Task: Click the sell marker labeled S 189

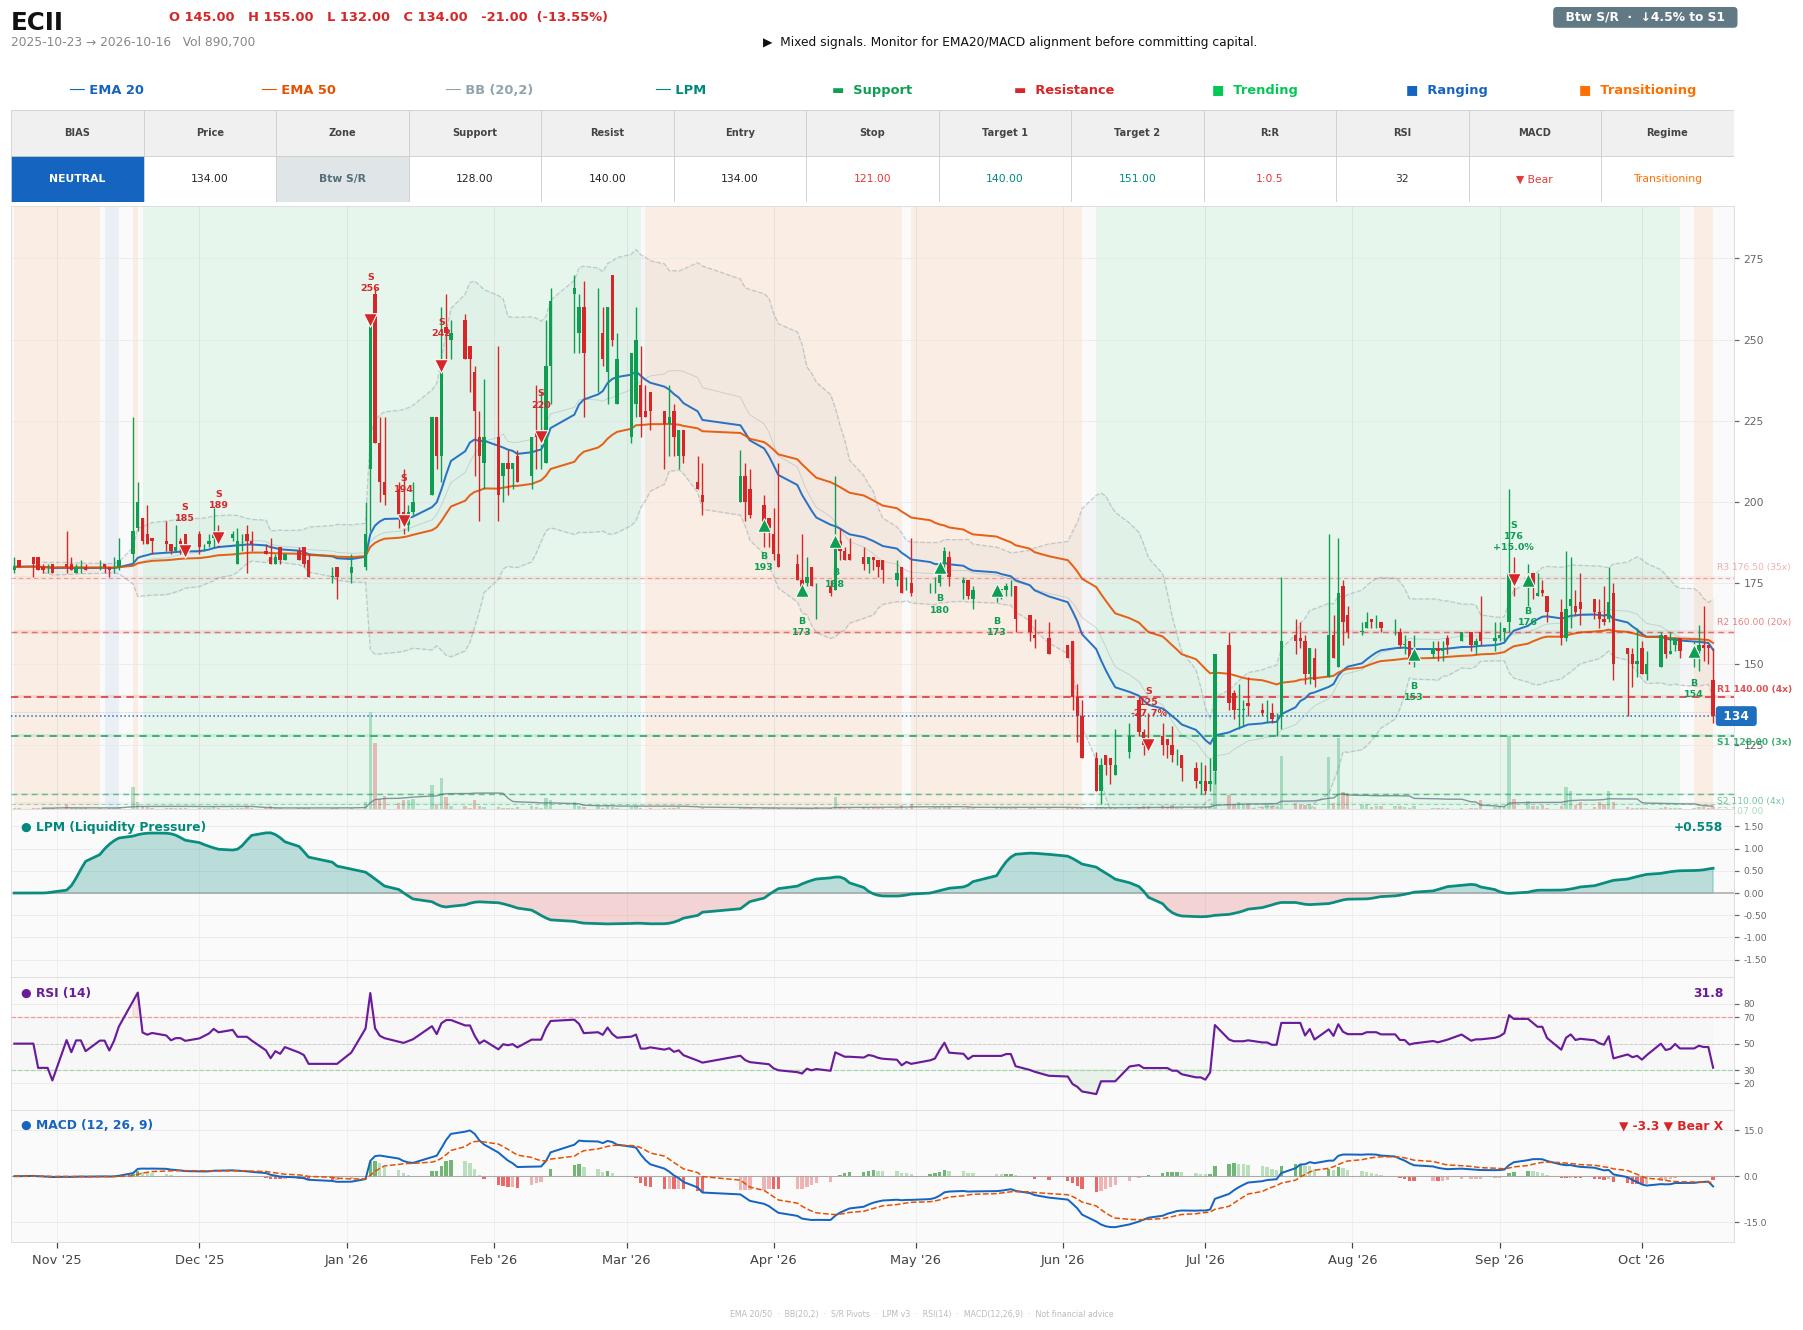Action: pos(219,538)
